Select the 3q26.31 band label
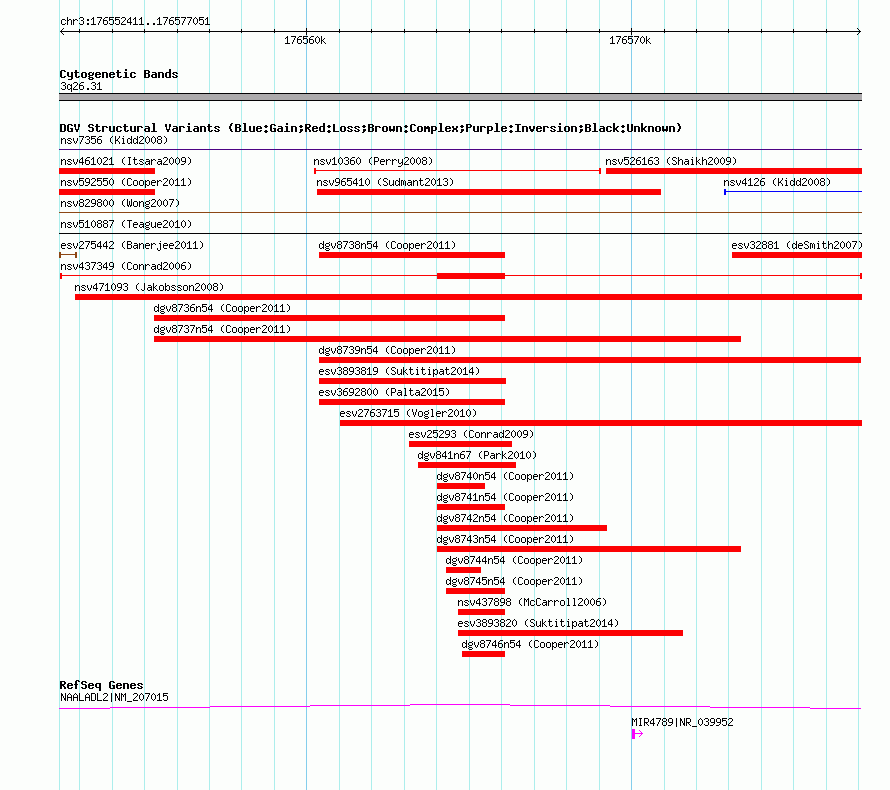Image resolution: width=890 pixels, height=790 pixels. pos(81,86)
